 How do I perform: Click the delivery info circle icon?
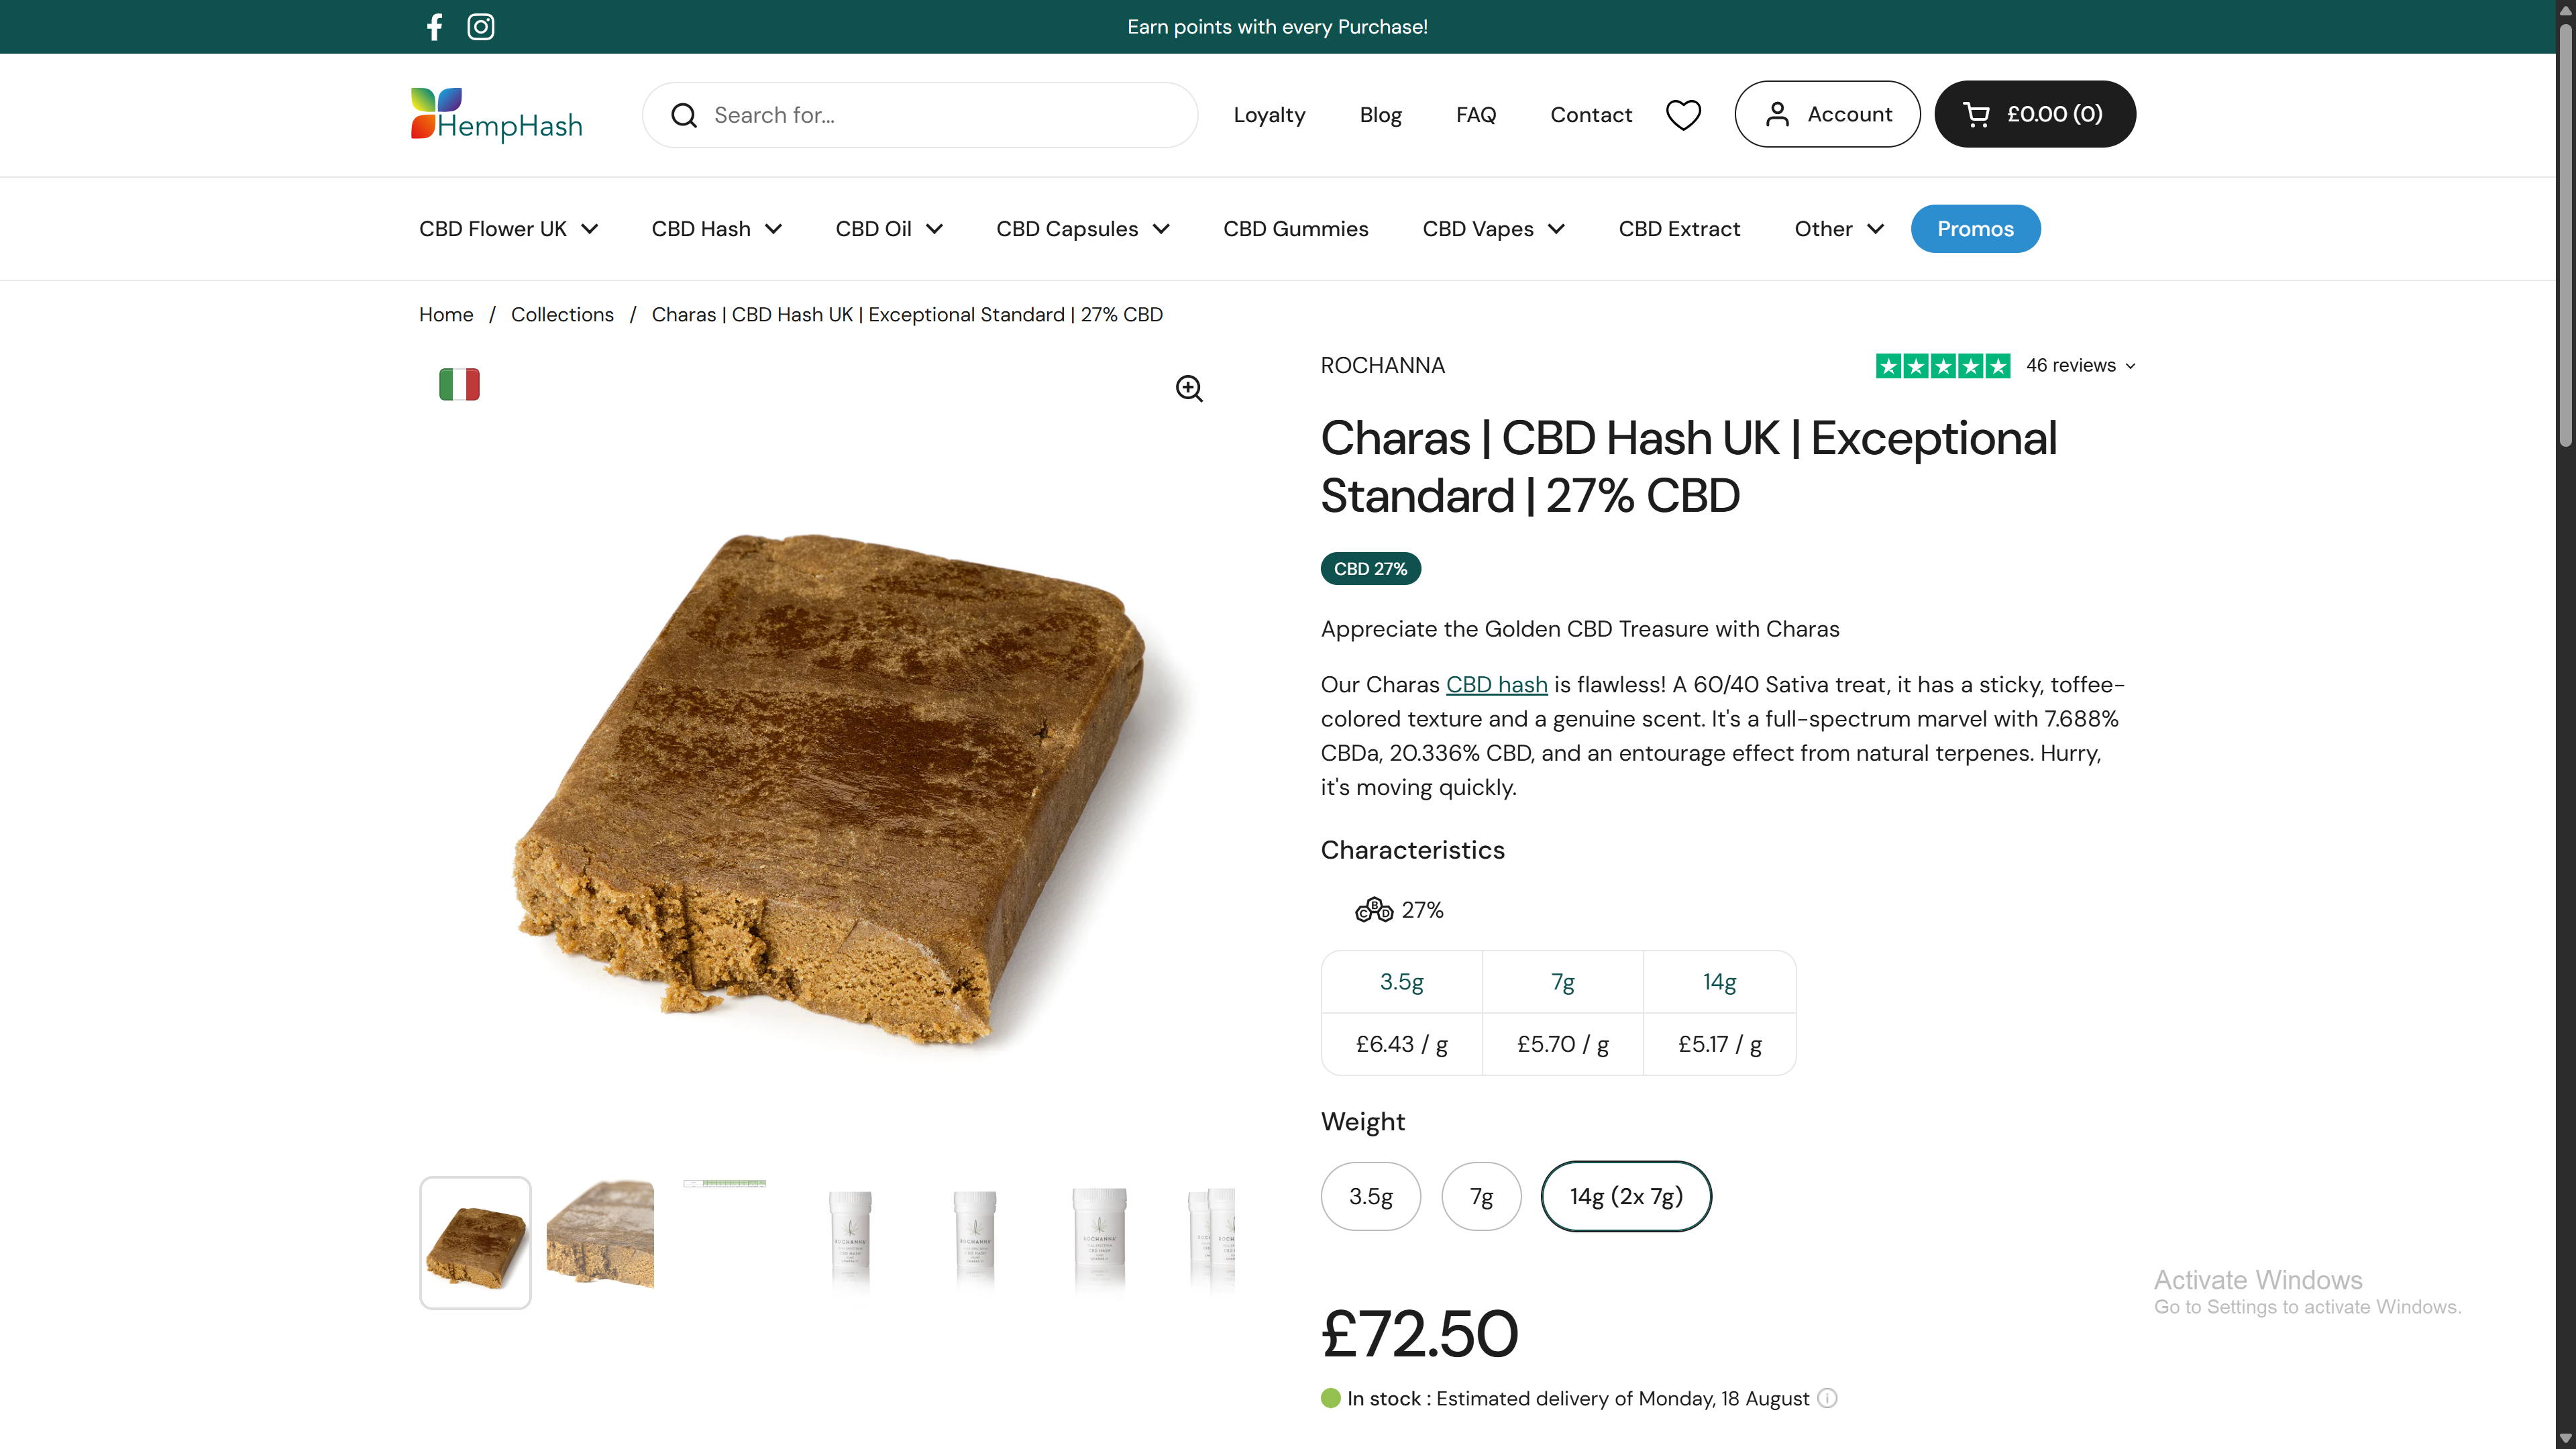(1827, 1398)
